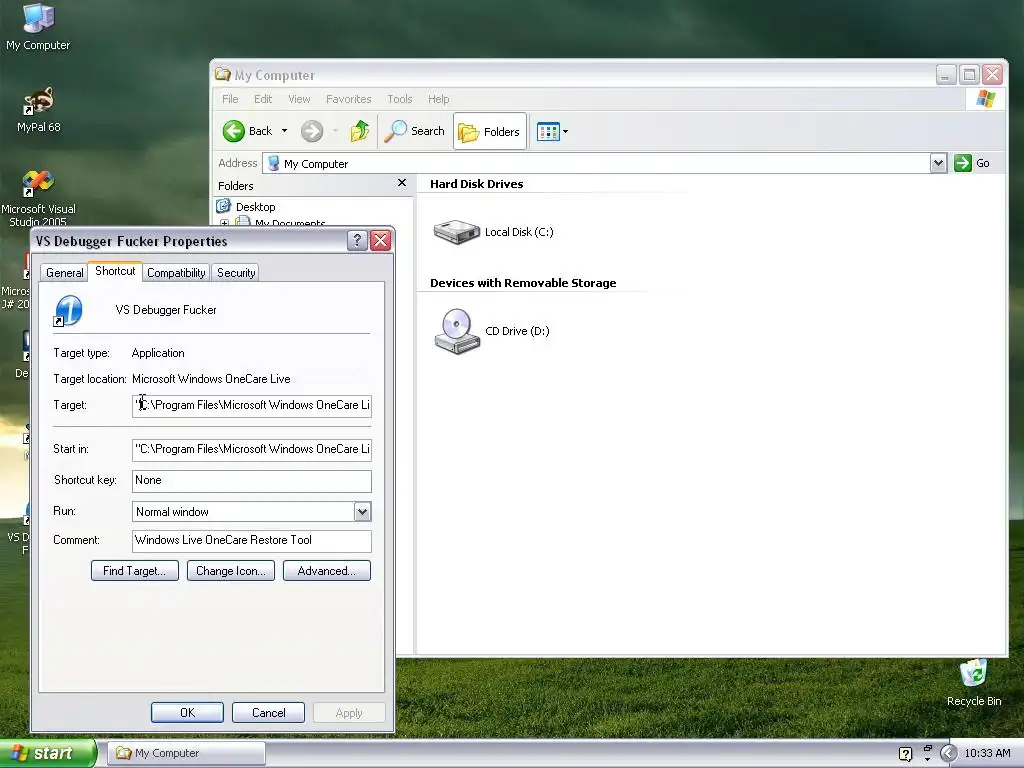Open Search in My Computer toolbar
The width and height of the screenshot is (1024, 768).
pos(414,131)
